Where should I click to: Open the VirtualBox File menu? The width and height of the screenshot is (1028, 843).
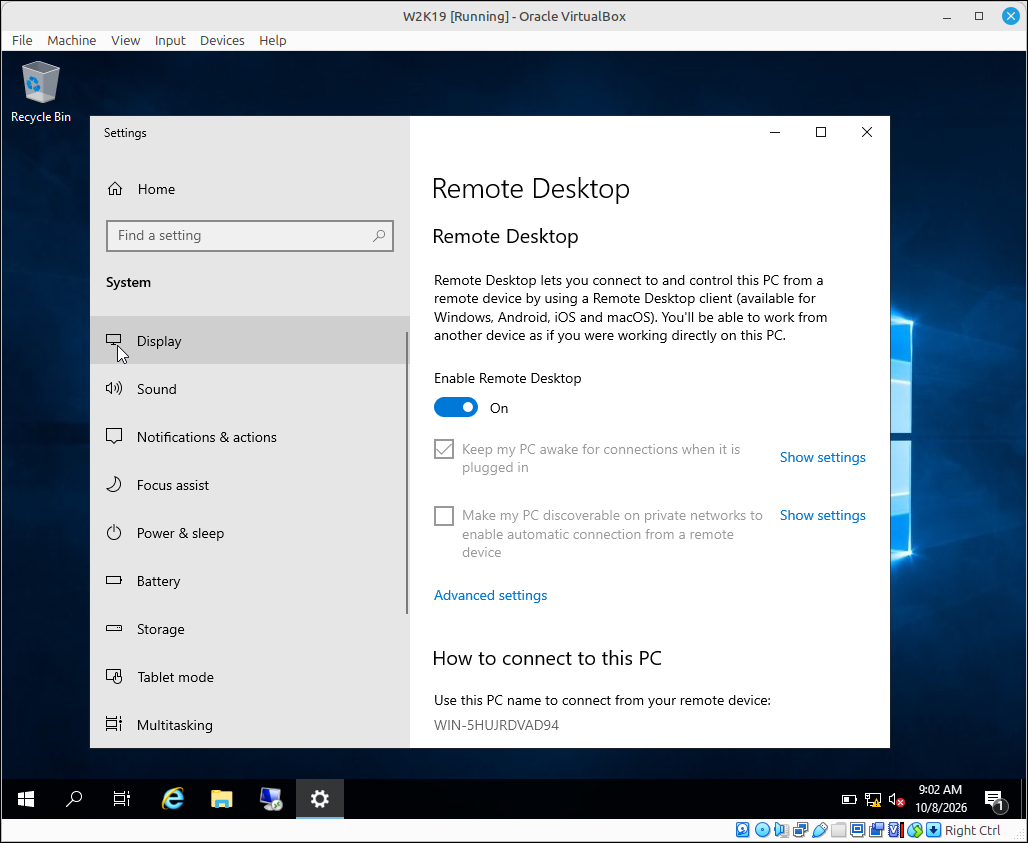[22, 41]
